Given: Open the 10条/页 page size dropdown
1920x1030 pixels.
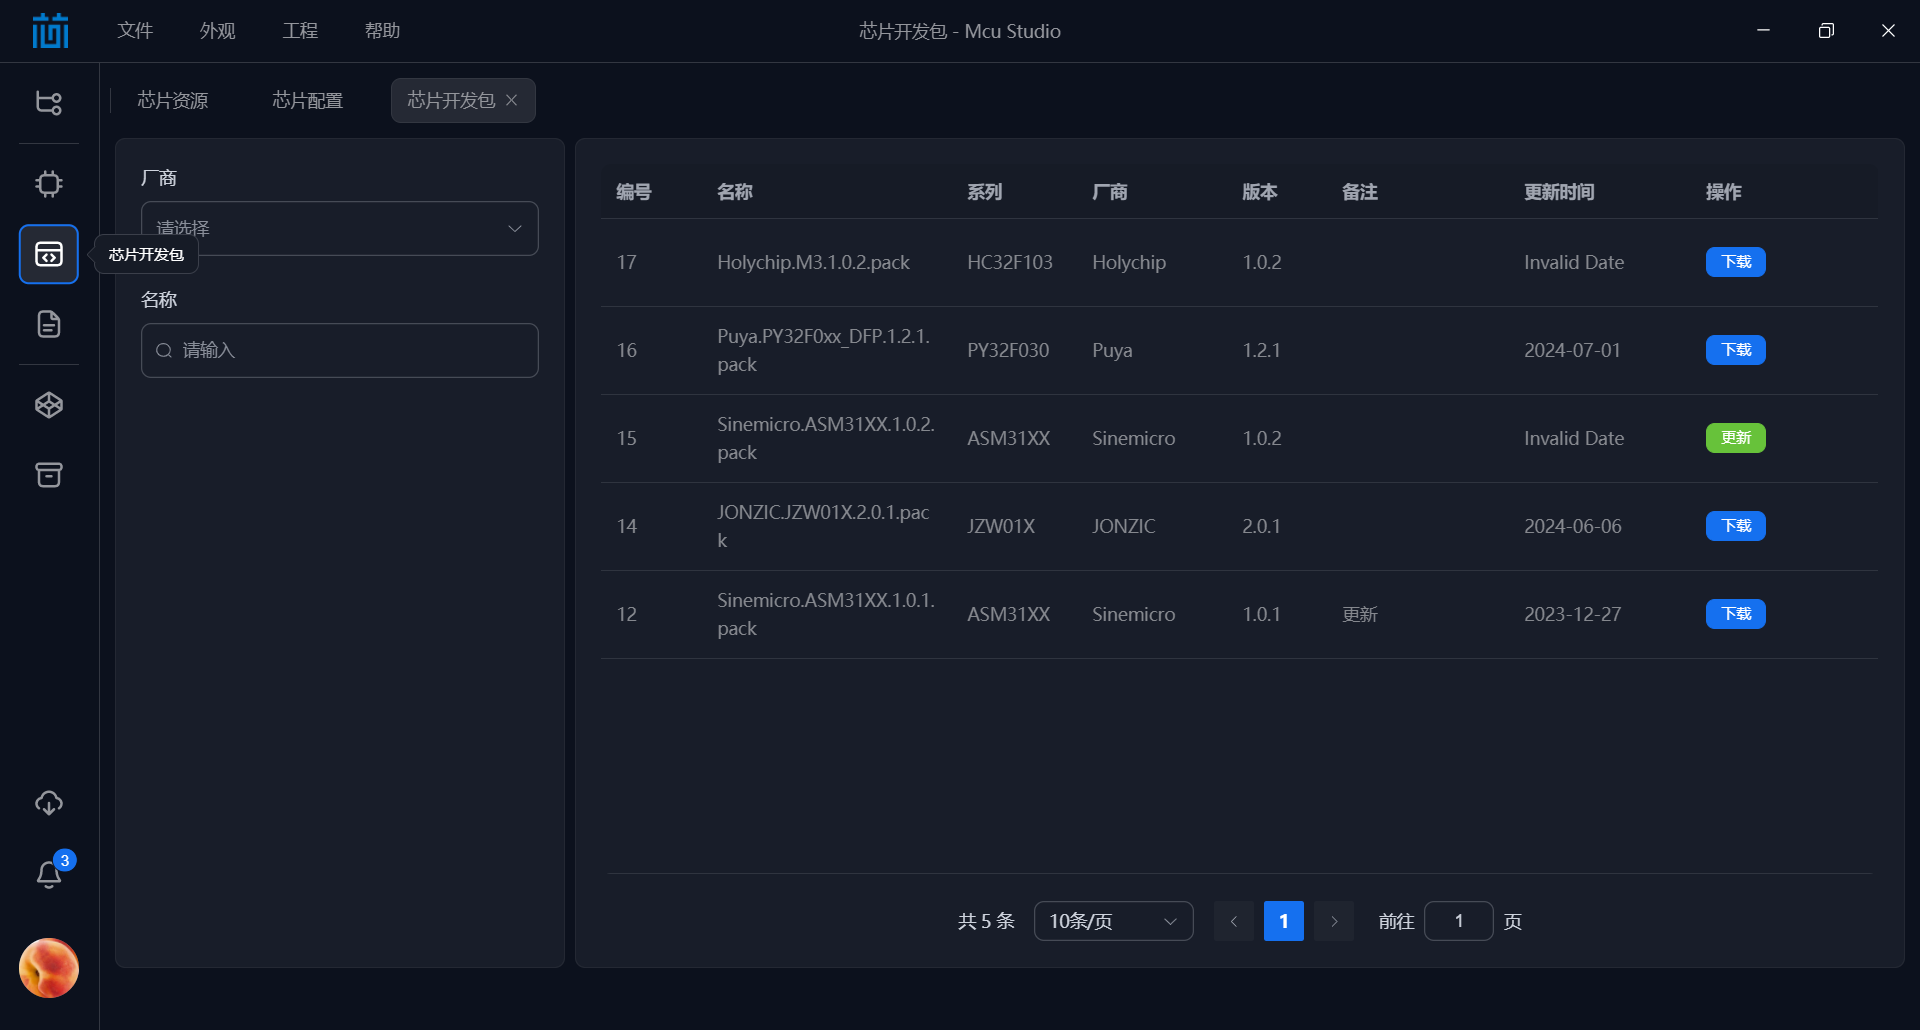Looking at the screenshot, I should pos(1113,921).
